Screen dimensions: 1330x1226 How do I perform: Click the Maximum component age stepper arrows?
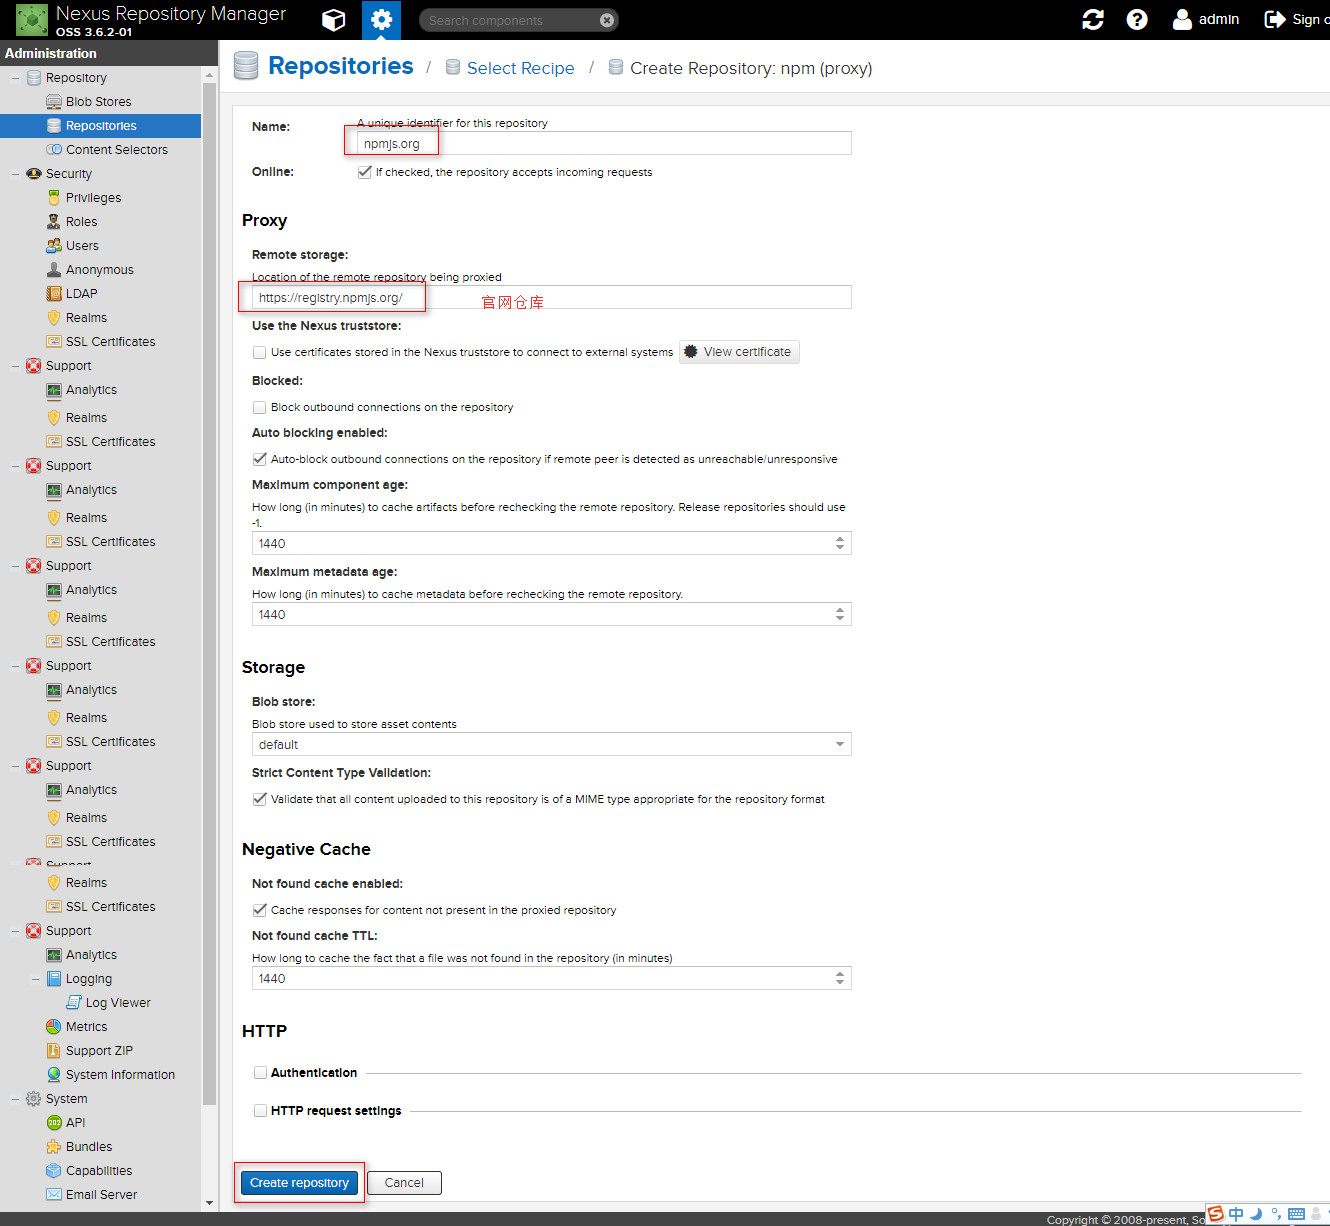pos(840,543)
